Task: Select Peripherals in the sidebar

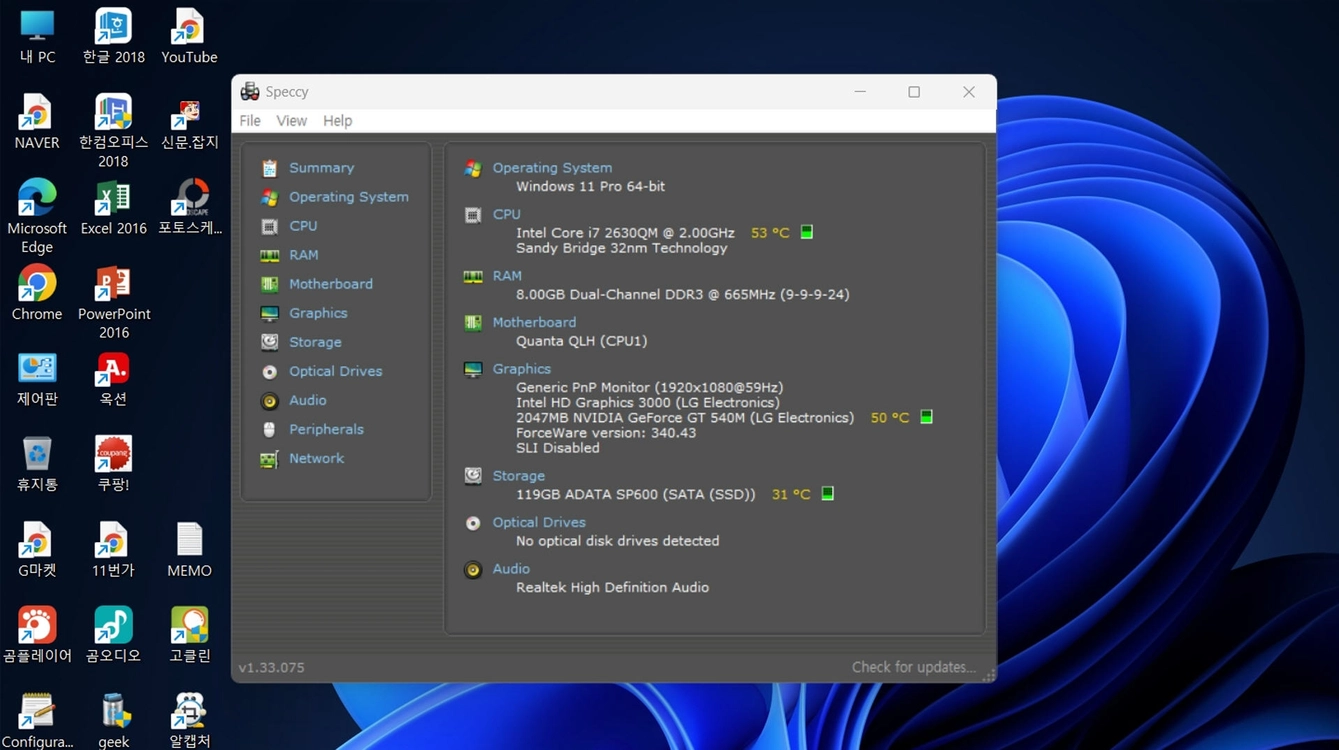Action: coord(326,429)
